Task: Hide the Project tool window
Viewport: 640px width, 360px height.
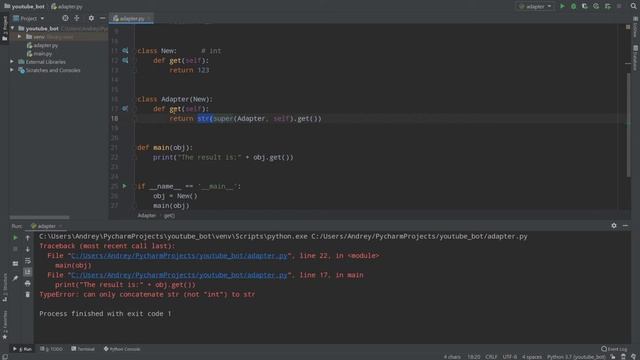Action: coord(102,18)
